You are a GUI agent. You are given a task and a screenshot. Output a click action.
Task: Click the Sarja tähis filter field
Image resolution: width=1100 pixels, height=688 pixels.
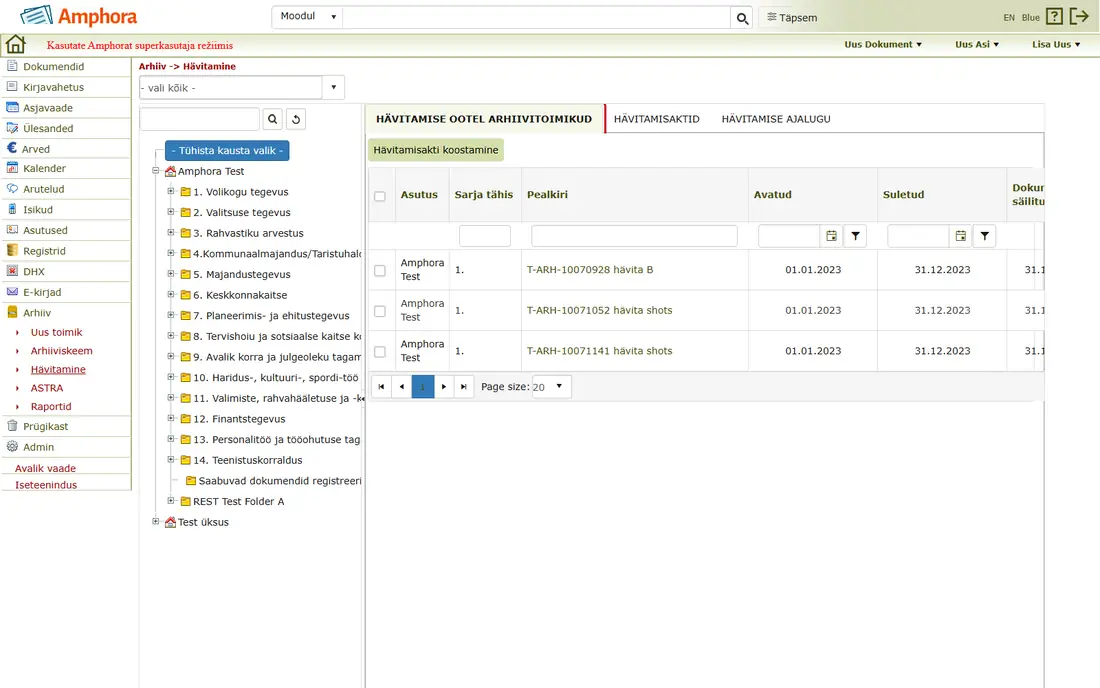pos(485,236)
